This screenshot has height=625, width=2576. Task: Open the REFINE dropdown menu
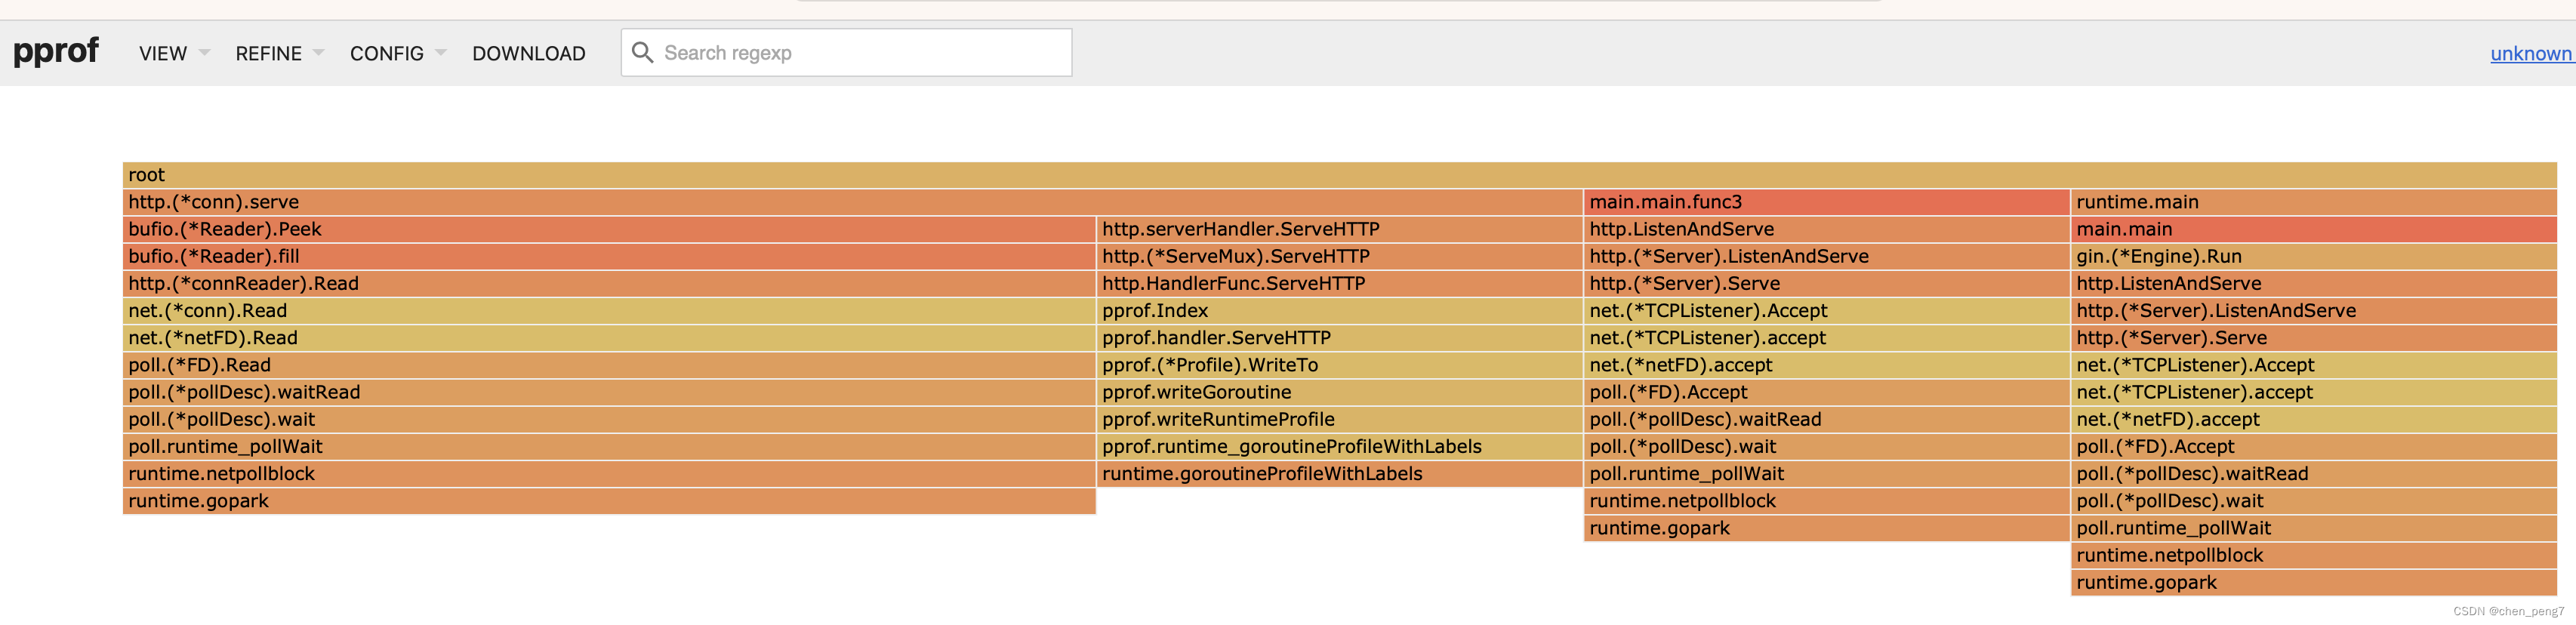click(x=279, y=53)
